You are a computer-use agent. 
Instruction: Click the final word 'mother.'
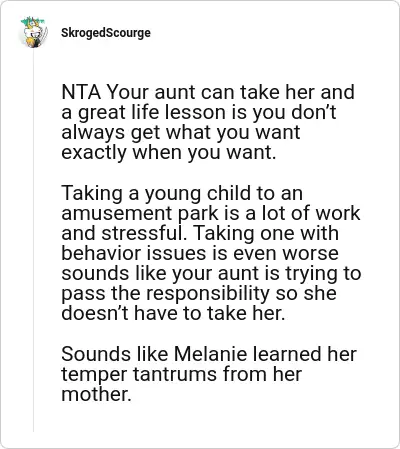tap(96, 394)
